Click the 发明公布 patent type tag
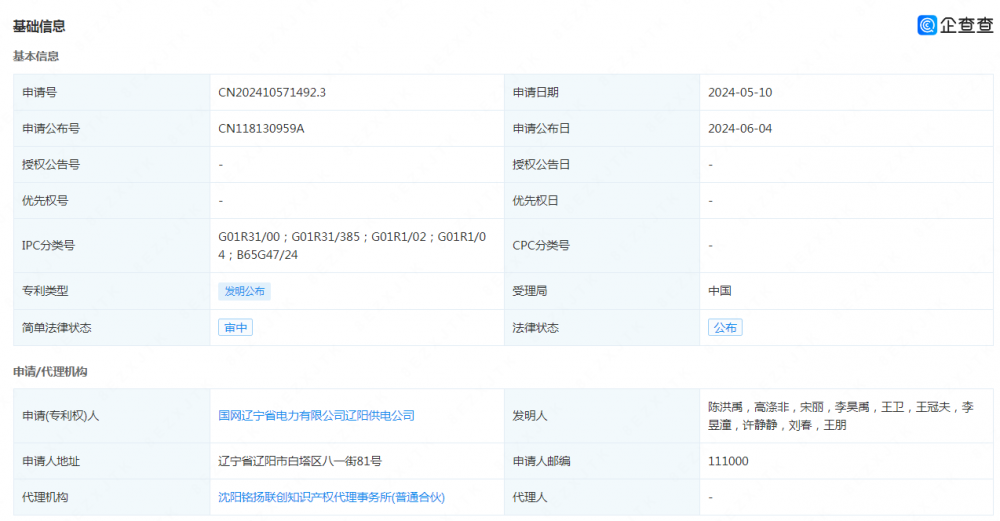Viewport: 1000px width, 521px height. pos(244,291)
